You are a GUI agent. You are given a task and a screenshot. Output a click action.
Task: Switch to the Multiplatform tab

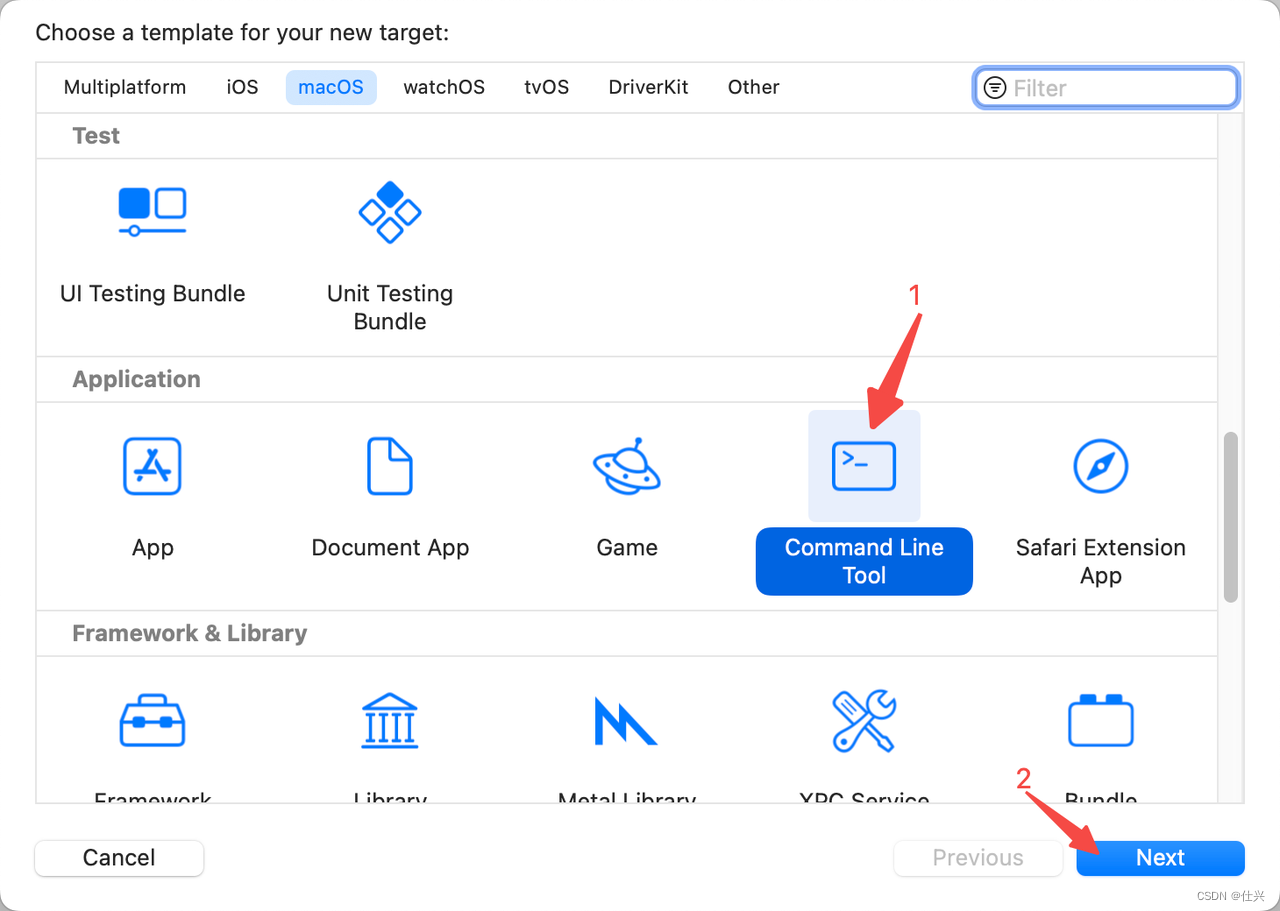coord(125,87)
